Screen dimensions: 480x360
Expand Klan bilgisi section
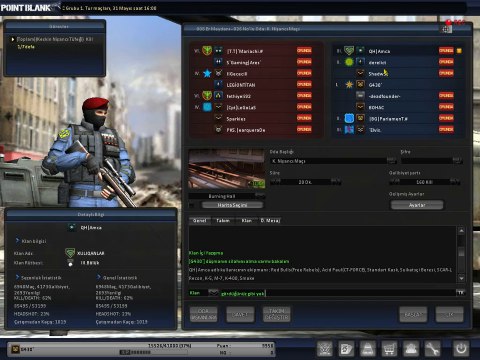coord(17,240)
